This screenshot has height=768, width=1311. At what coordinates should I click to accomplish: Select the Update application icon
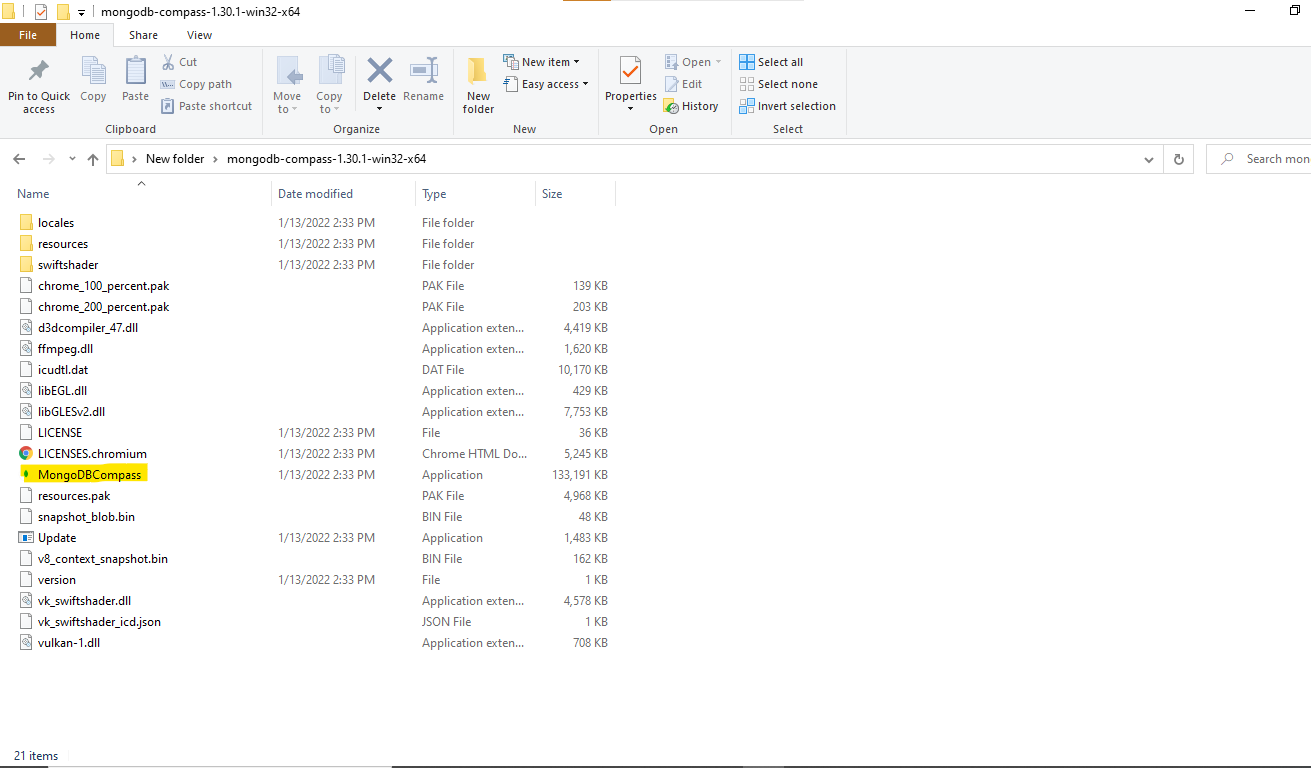click(x=26, y=538)
